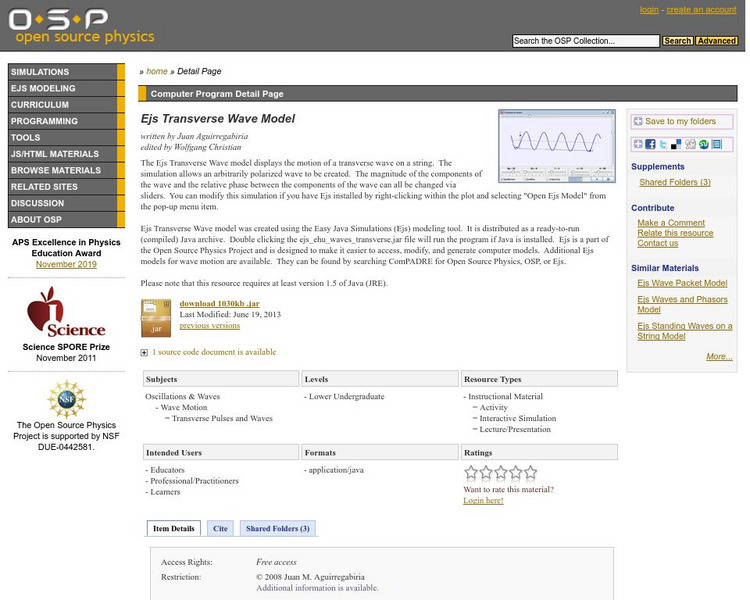The width and height of the screenshot is (750, 600).
Task: Click the NSF logo
Action: (66, 399)
